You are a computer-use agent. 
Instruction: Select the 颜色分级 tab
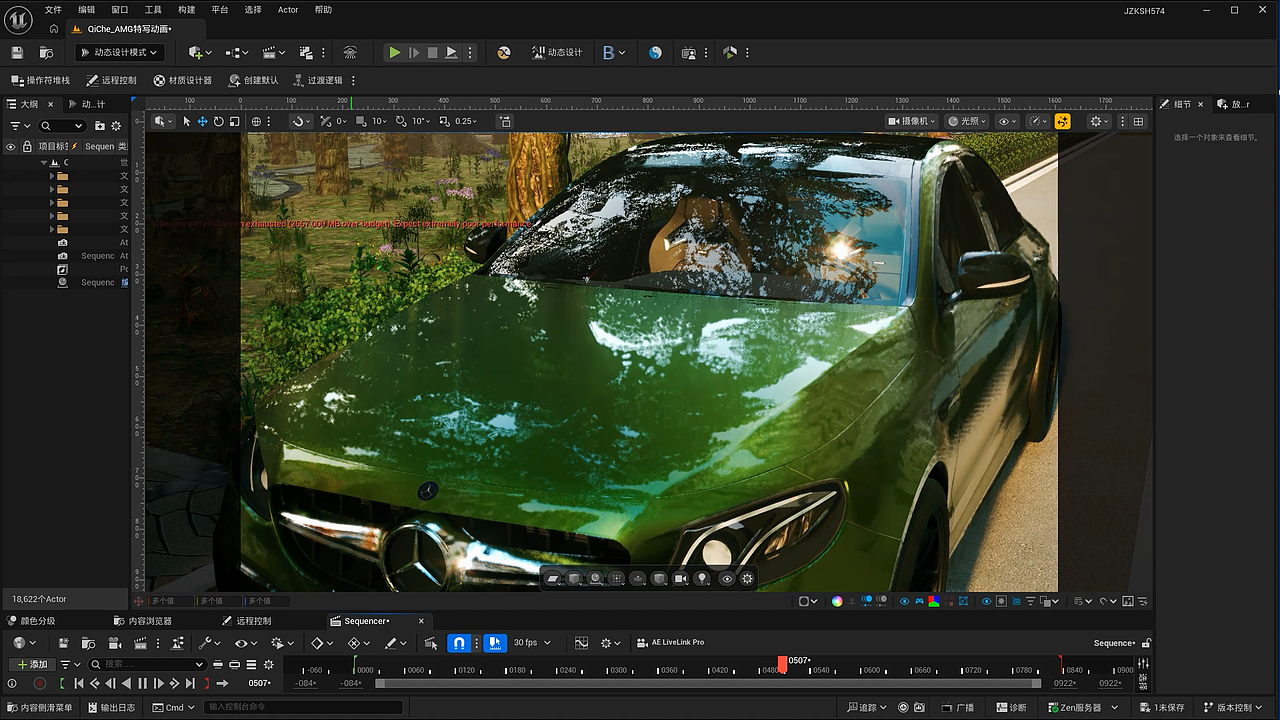(31, 621)
